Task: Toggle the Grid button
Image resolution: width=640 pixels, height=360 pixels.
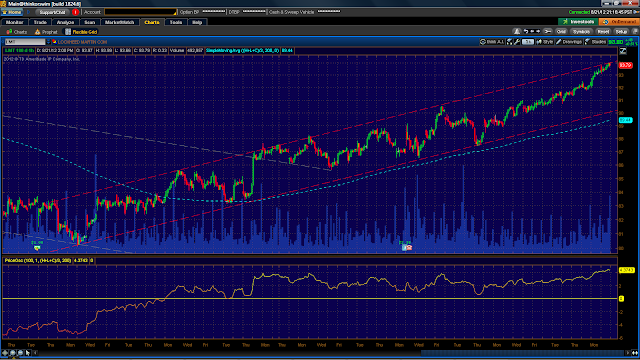Action: click(x=561, y=31)
